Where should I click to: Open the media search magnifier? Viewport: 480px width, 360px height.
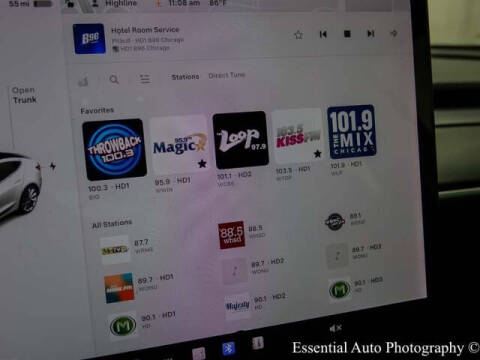click(x=114, y=80)
